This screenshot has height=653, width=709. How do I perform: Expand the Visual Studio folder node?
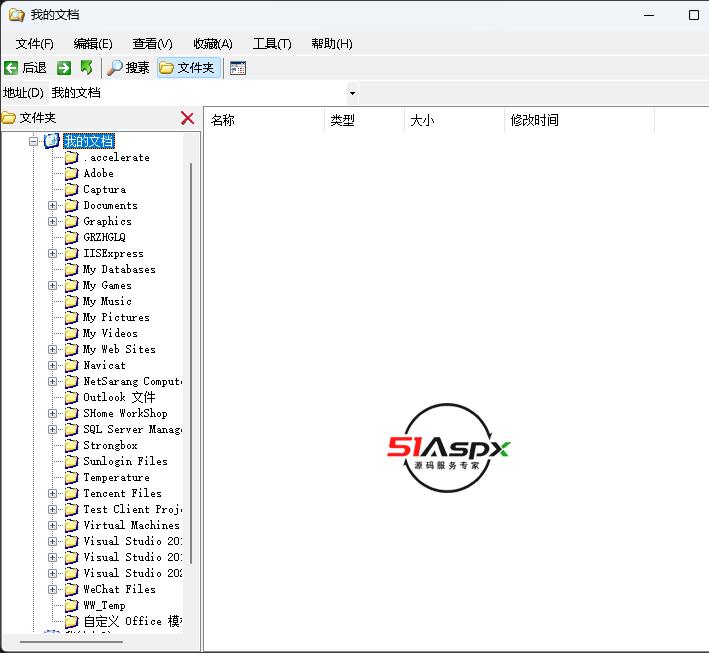pyautogui.click(x=53, y=541)
